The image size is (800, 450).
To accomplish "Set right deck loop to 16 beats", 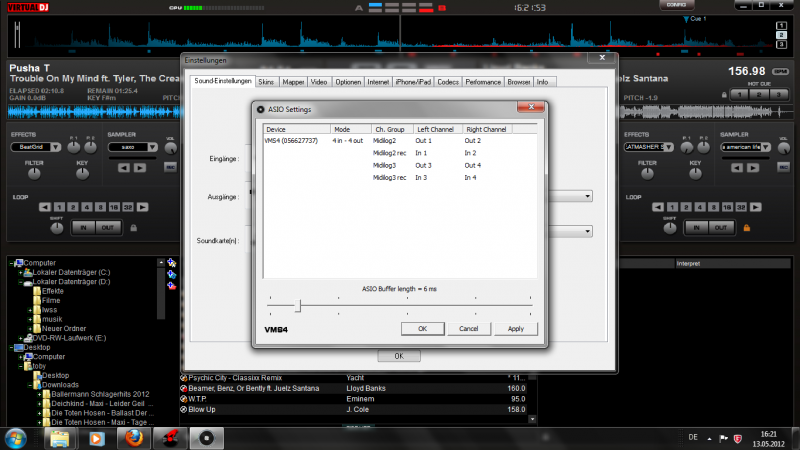I will (727, 207).
